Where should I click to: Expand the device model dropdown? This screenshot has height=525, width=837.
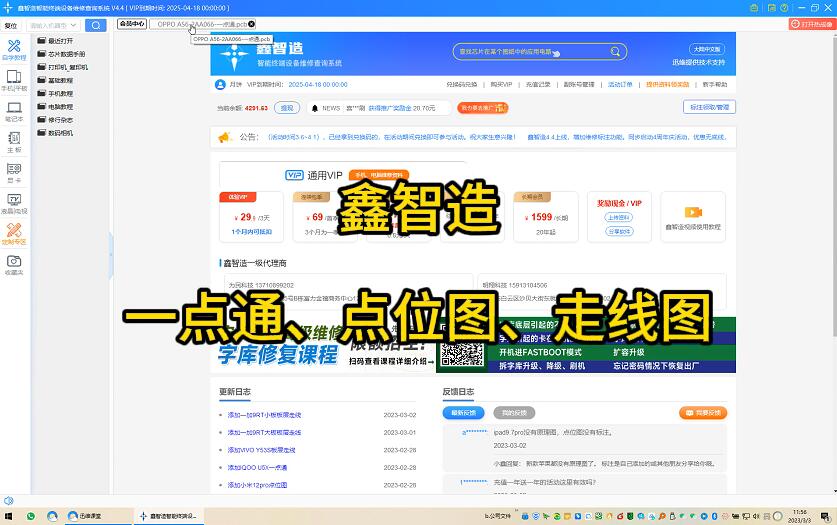(x=76, y=25)
